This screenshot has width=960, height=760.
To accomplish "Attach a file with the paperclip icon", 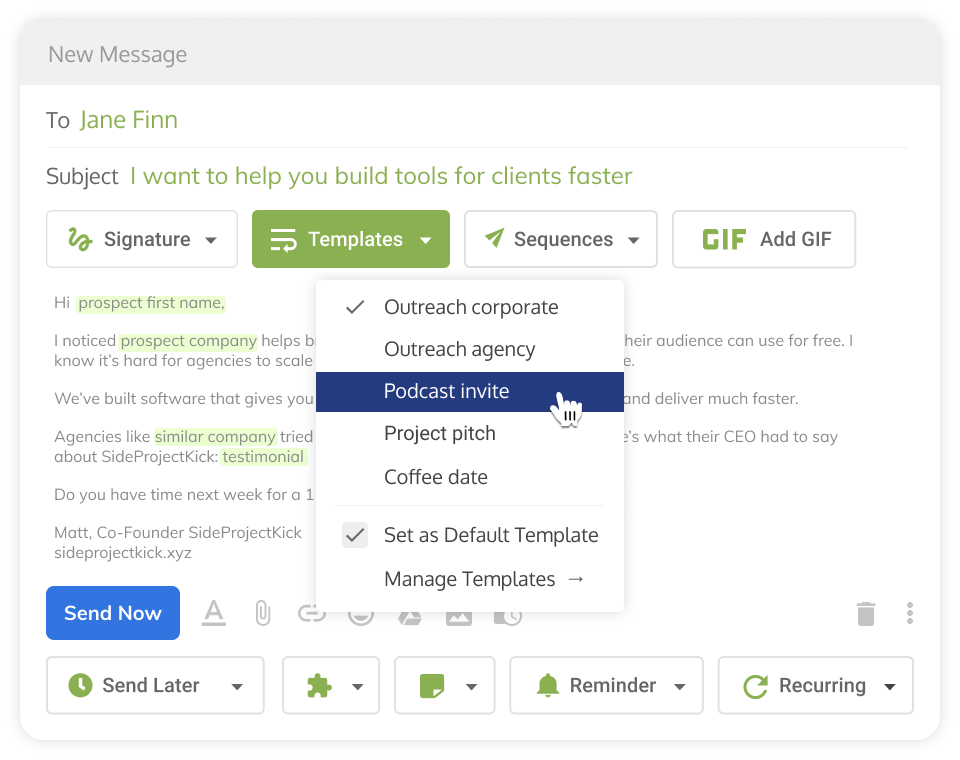I will pyautogui.click(x=262, y=613).
